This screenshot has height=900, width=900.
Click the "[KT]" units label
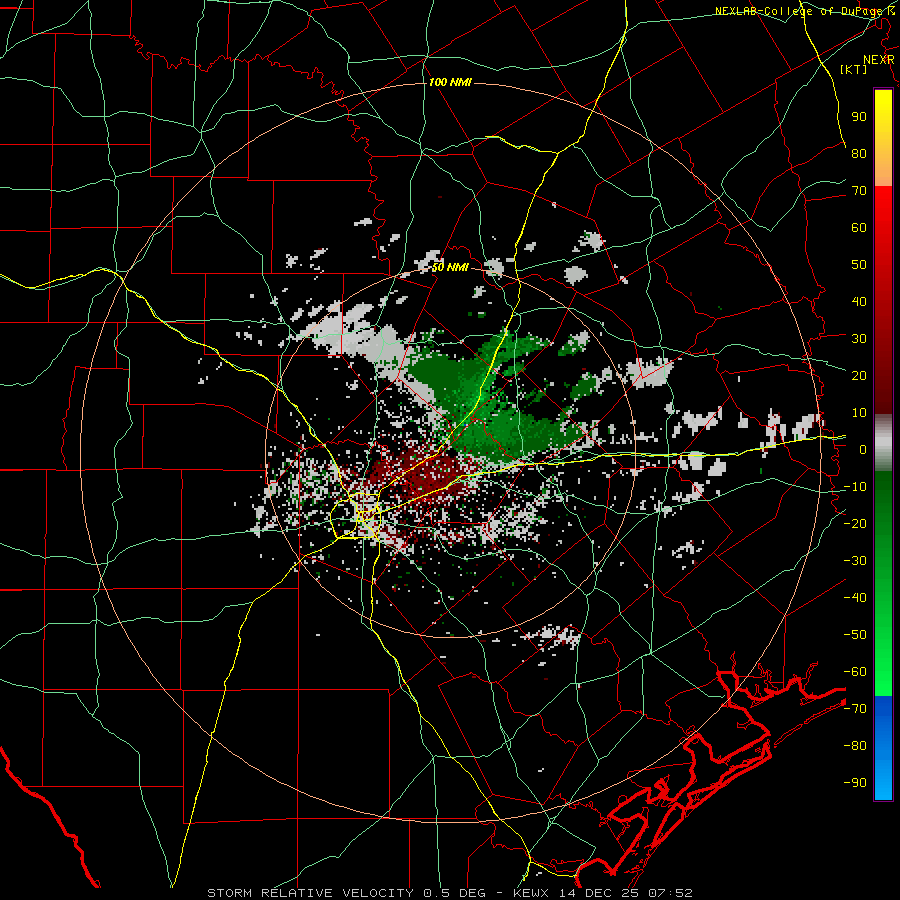tap(854, 69)
